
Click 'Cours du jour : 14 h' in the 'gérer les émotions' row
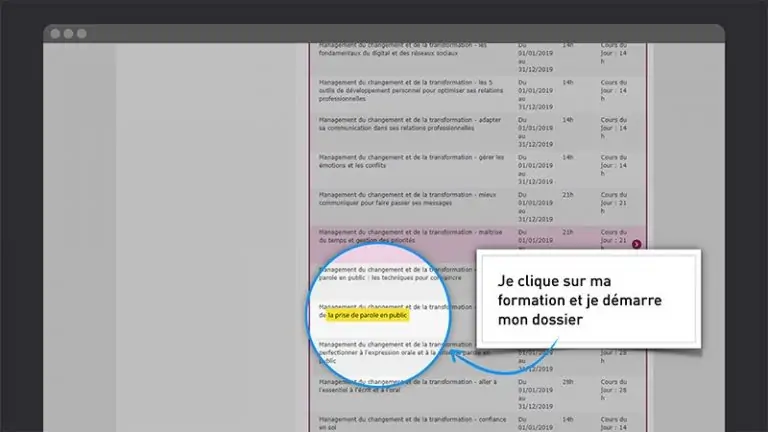point(614,166)
